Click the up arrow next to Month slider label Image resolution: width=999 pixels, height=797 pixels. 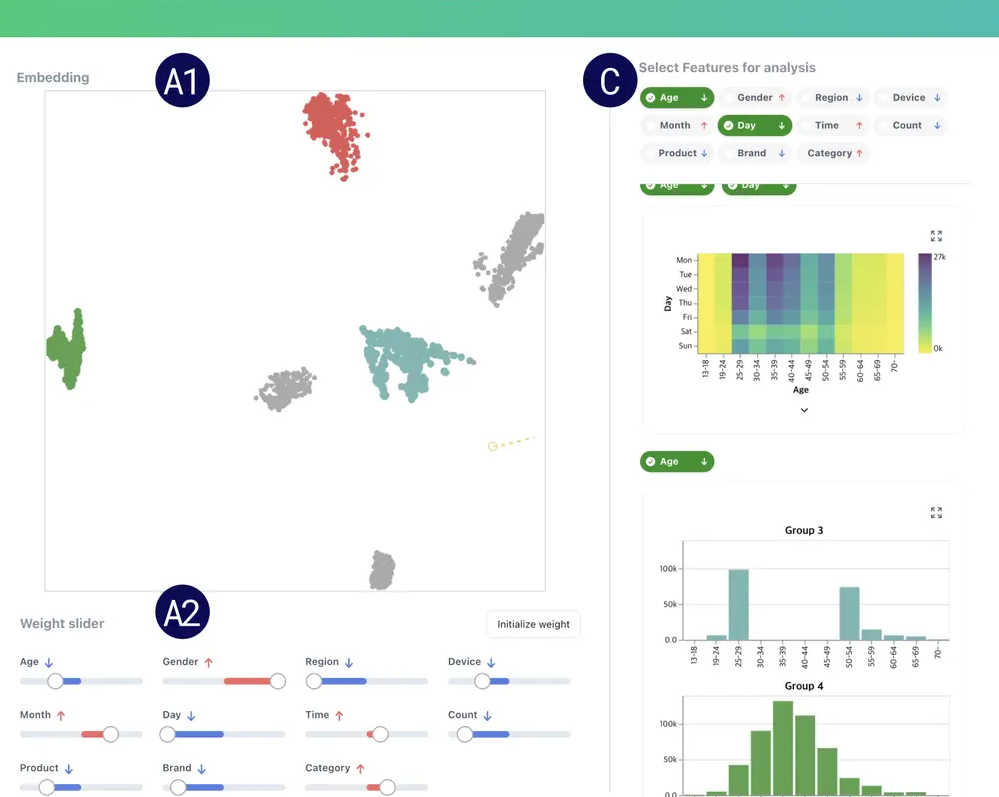click(x=61, y=716)
